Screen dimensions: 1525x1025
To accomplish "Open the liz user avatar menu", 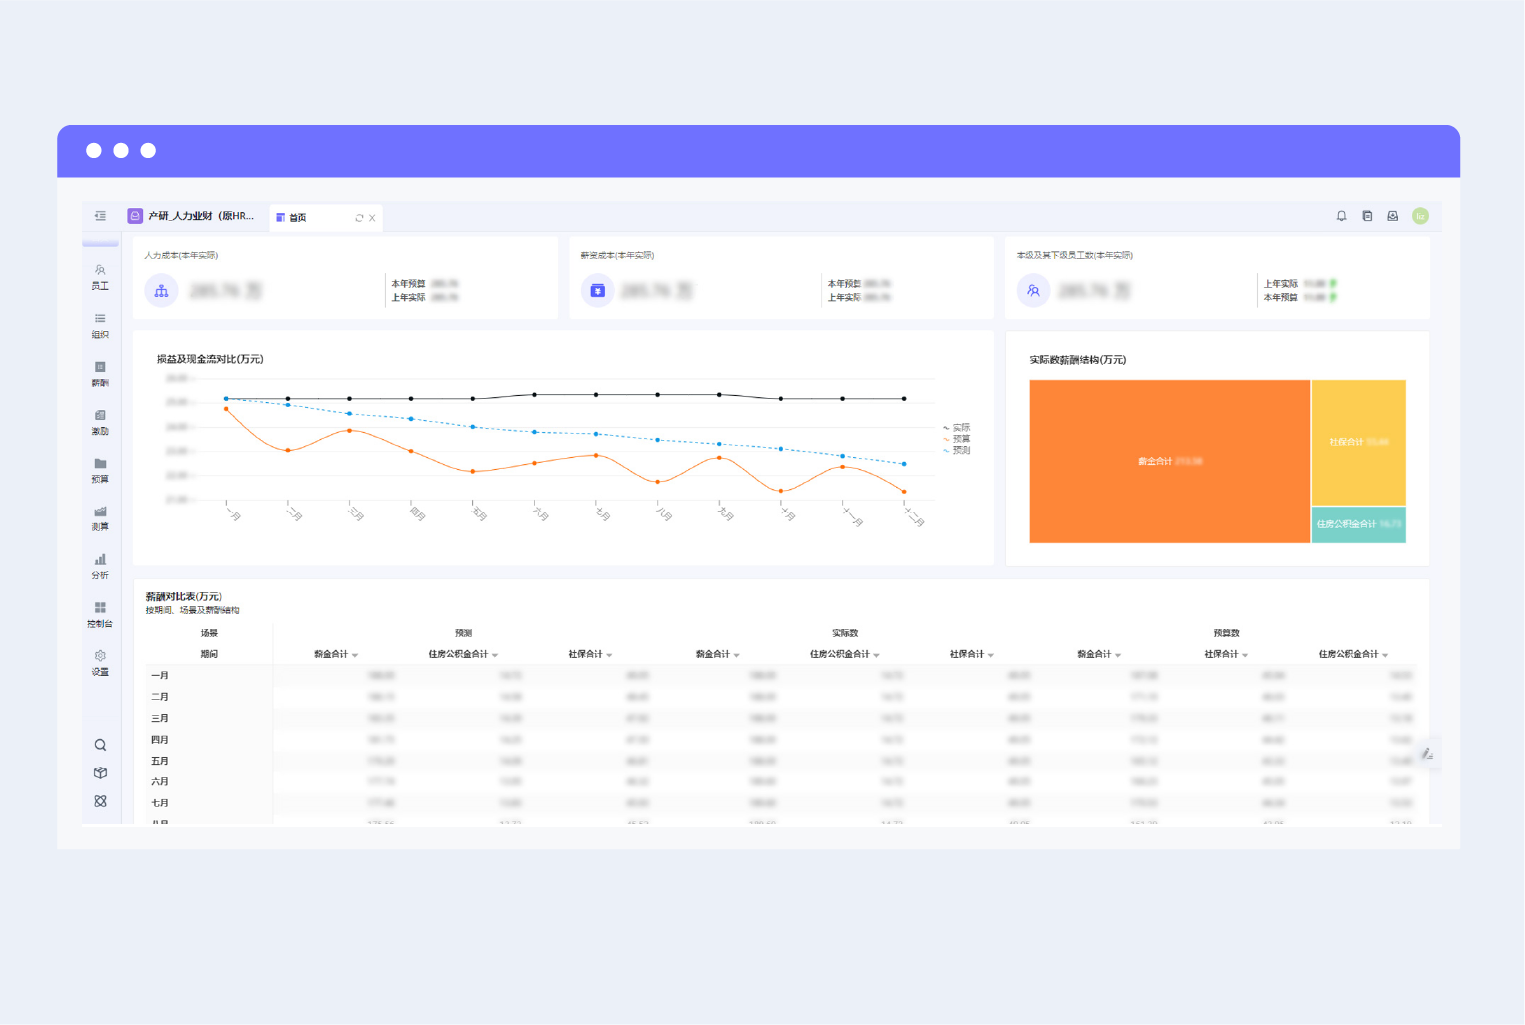I will coord(1420,216).
